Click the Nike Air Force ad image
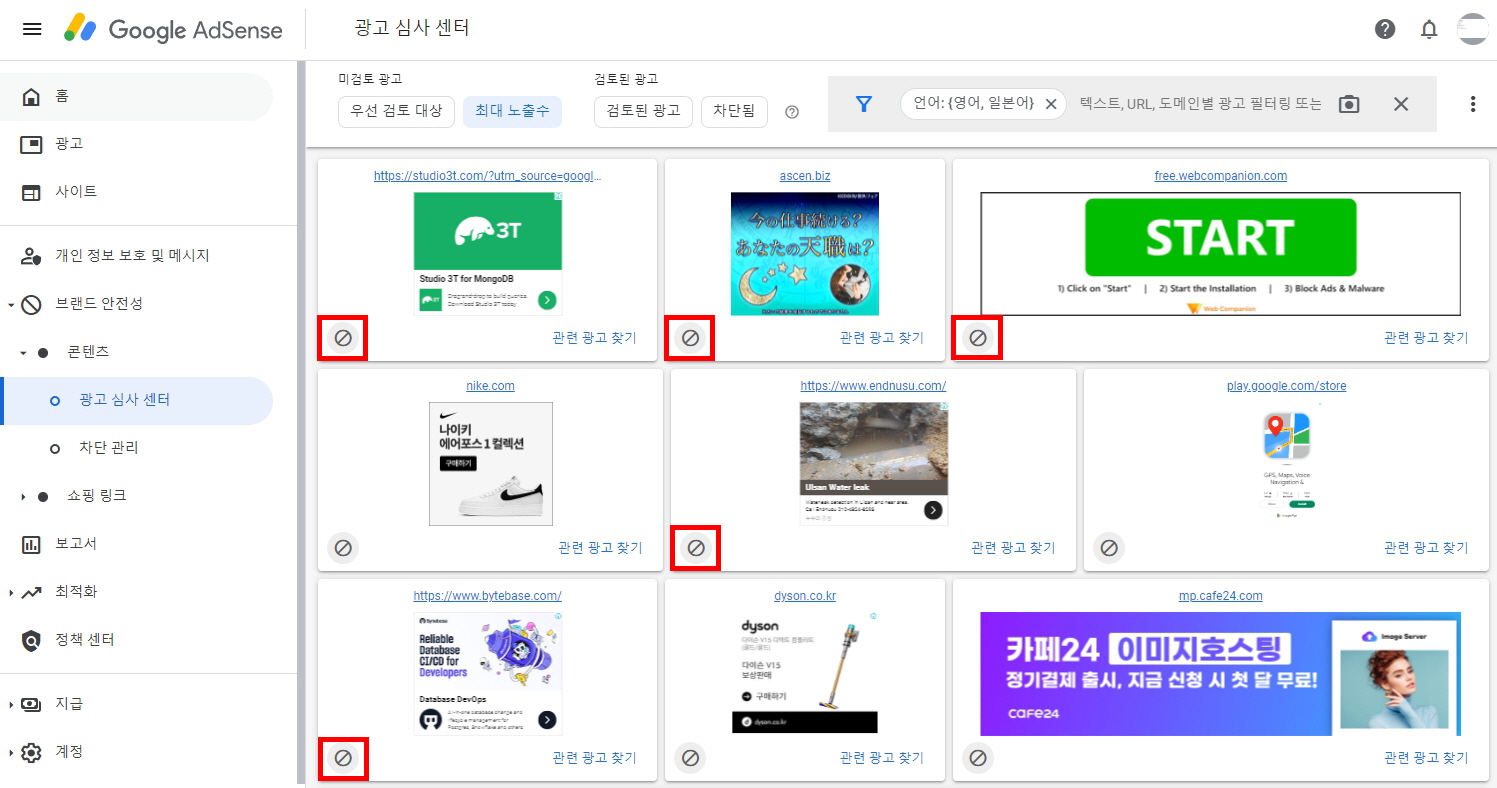This screenshot has height=788, width=1497. (x=490, y=464)
